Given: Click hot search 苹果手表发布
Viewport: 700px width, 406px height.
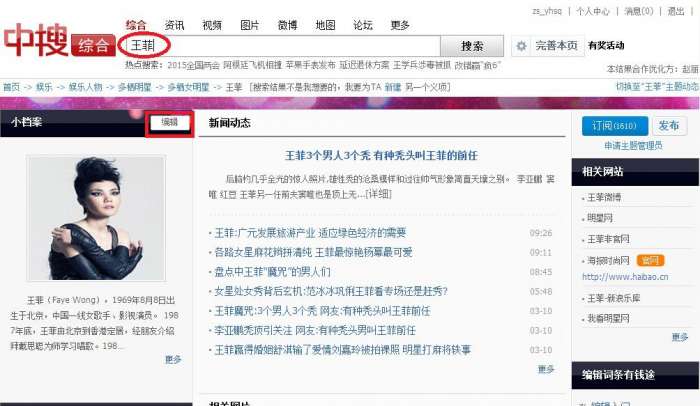Looking at the screenshot, I should [x=310, y=66].
